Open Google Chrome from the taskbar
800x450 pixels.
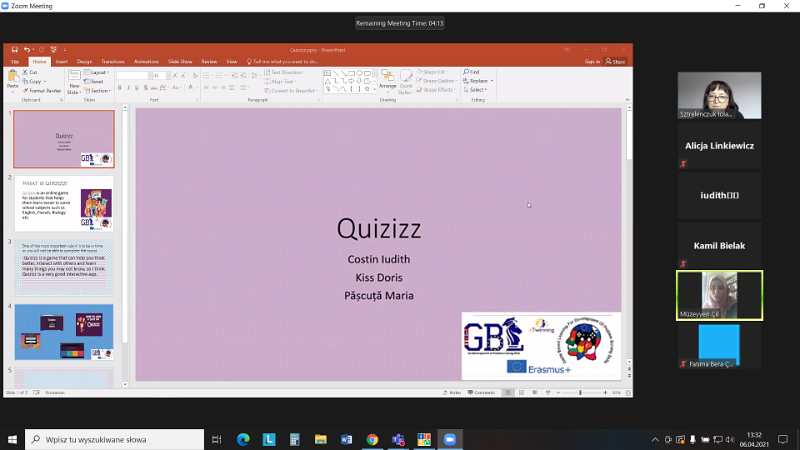372,439
